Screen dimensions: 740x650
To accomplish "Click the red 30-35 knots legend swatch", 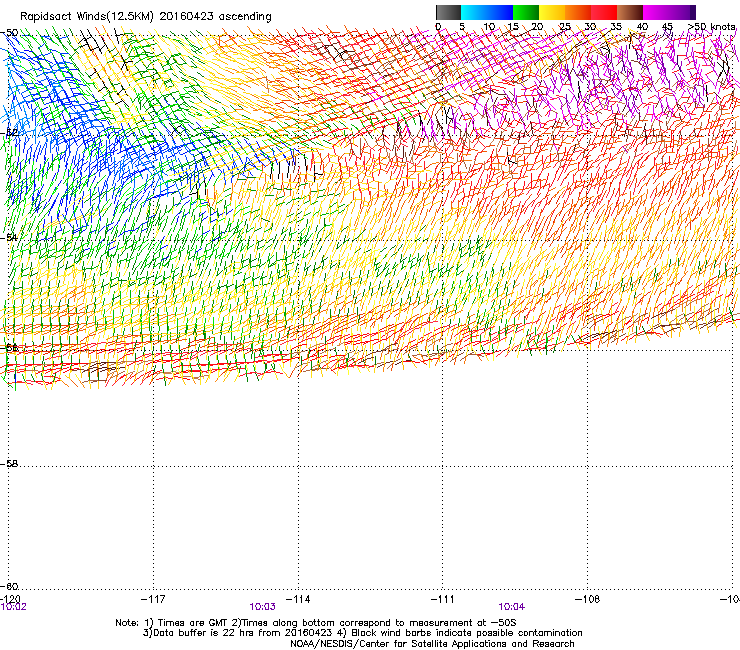I will click(604, 12).
